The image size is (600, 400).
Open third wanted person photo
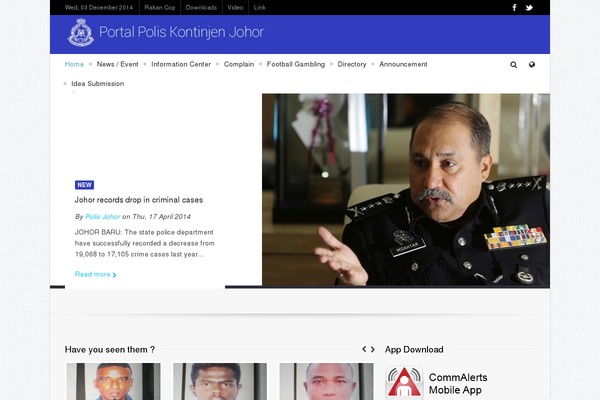pyautogui.click(x=326, y=382)
